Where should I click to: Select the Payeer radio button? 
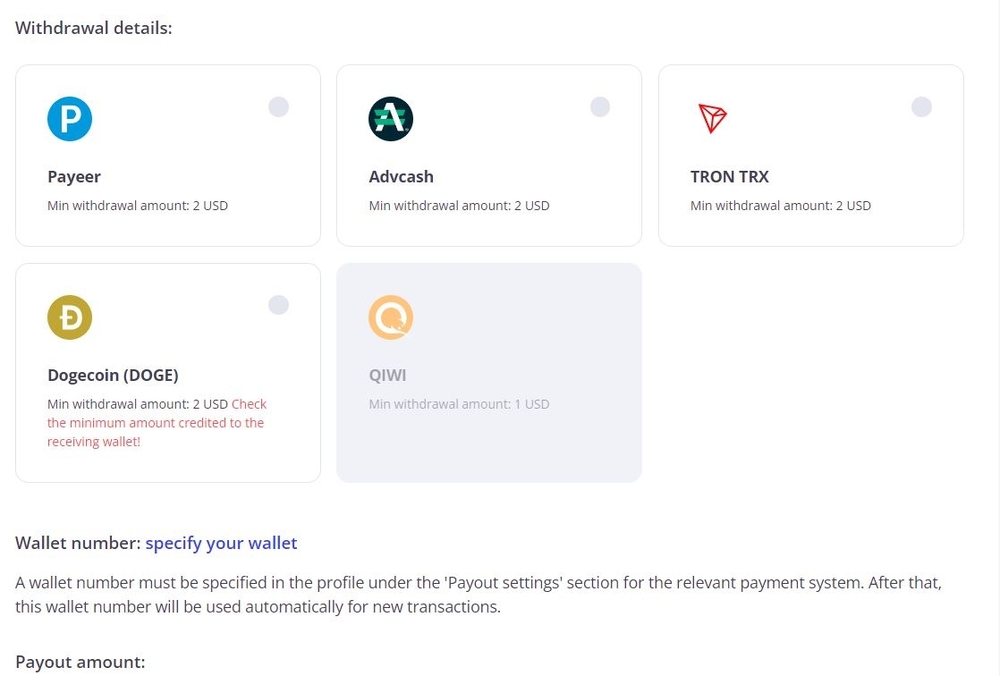(x=279, y=107)
